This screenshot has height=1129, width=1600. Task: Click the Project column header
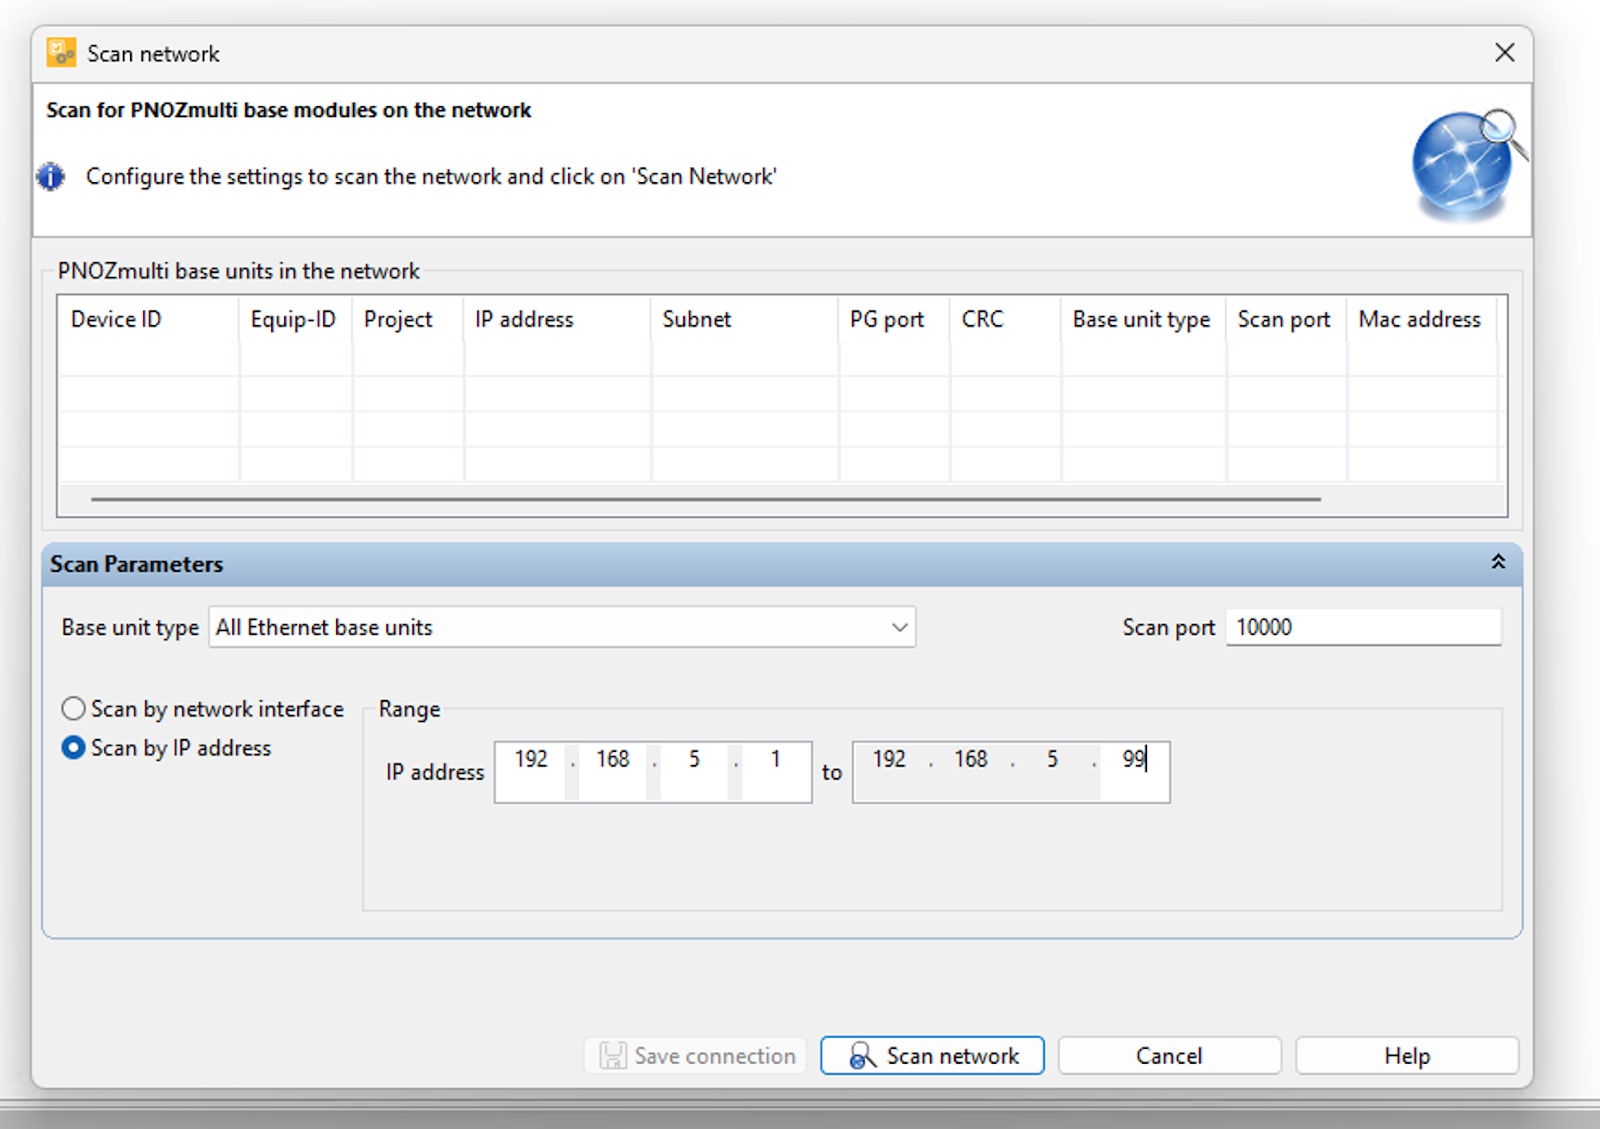407,320
